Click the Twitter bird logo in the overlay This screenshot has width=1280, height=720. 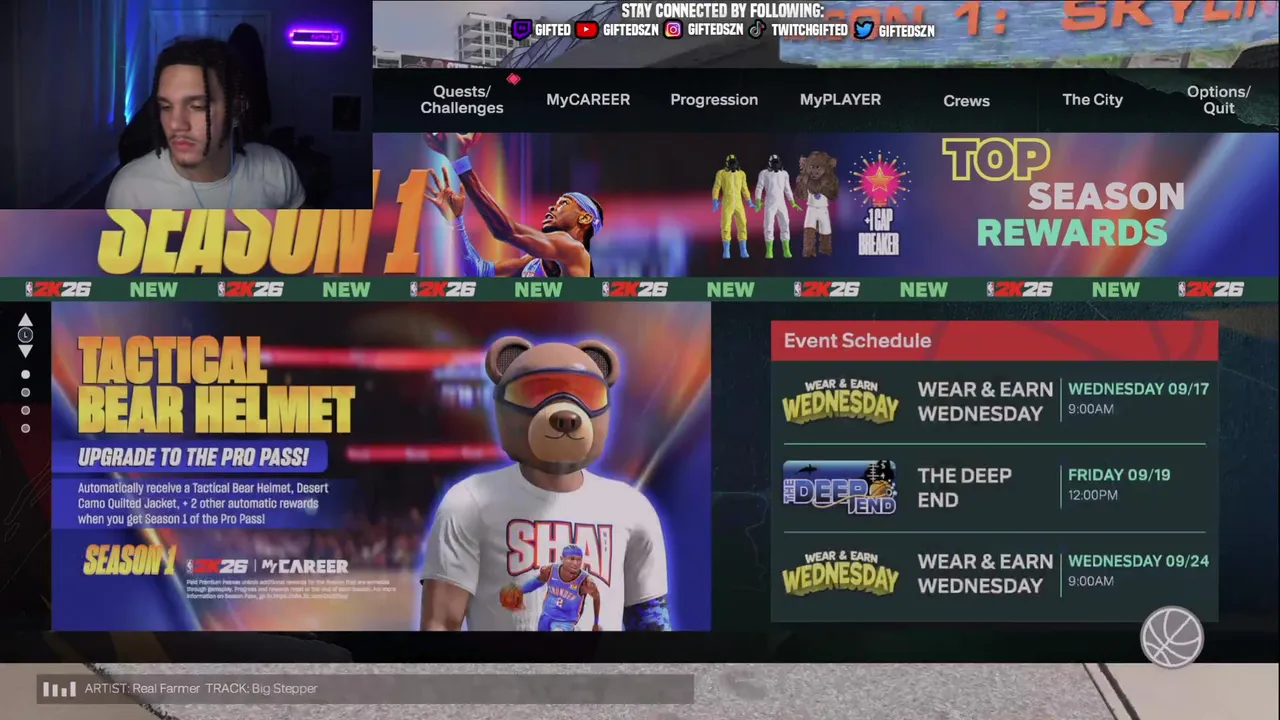(864, 30)
